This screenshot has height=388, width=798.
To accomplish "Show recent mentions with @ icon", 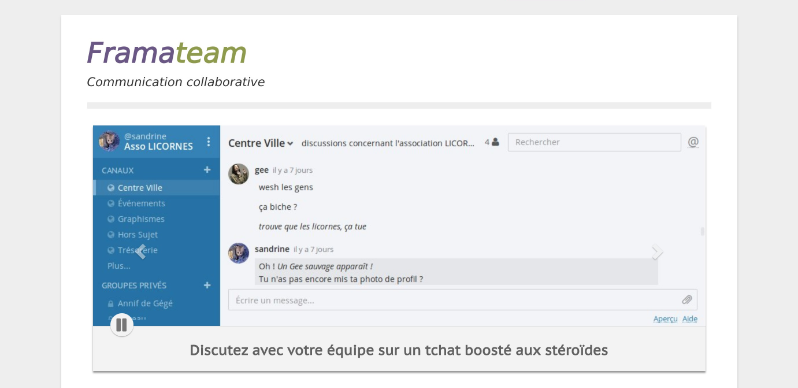I will coord(693,142).
